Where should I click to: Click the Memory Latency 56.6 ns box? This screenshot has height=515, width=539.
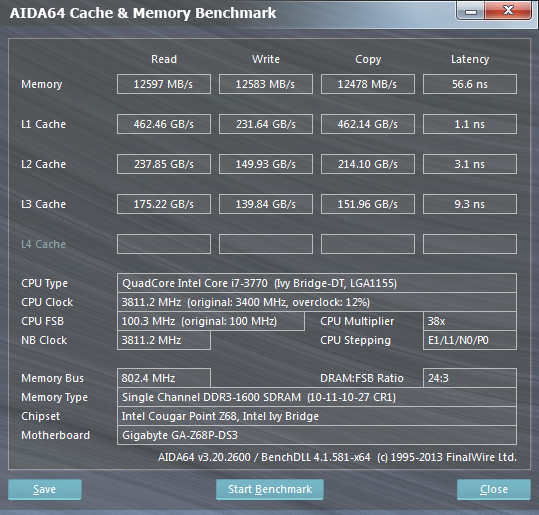point(470,84)
